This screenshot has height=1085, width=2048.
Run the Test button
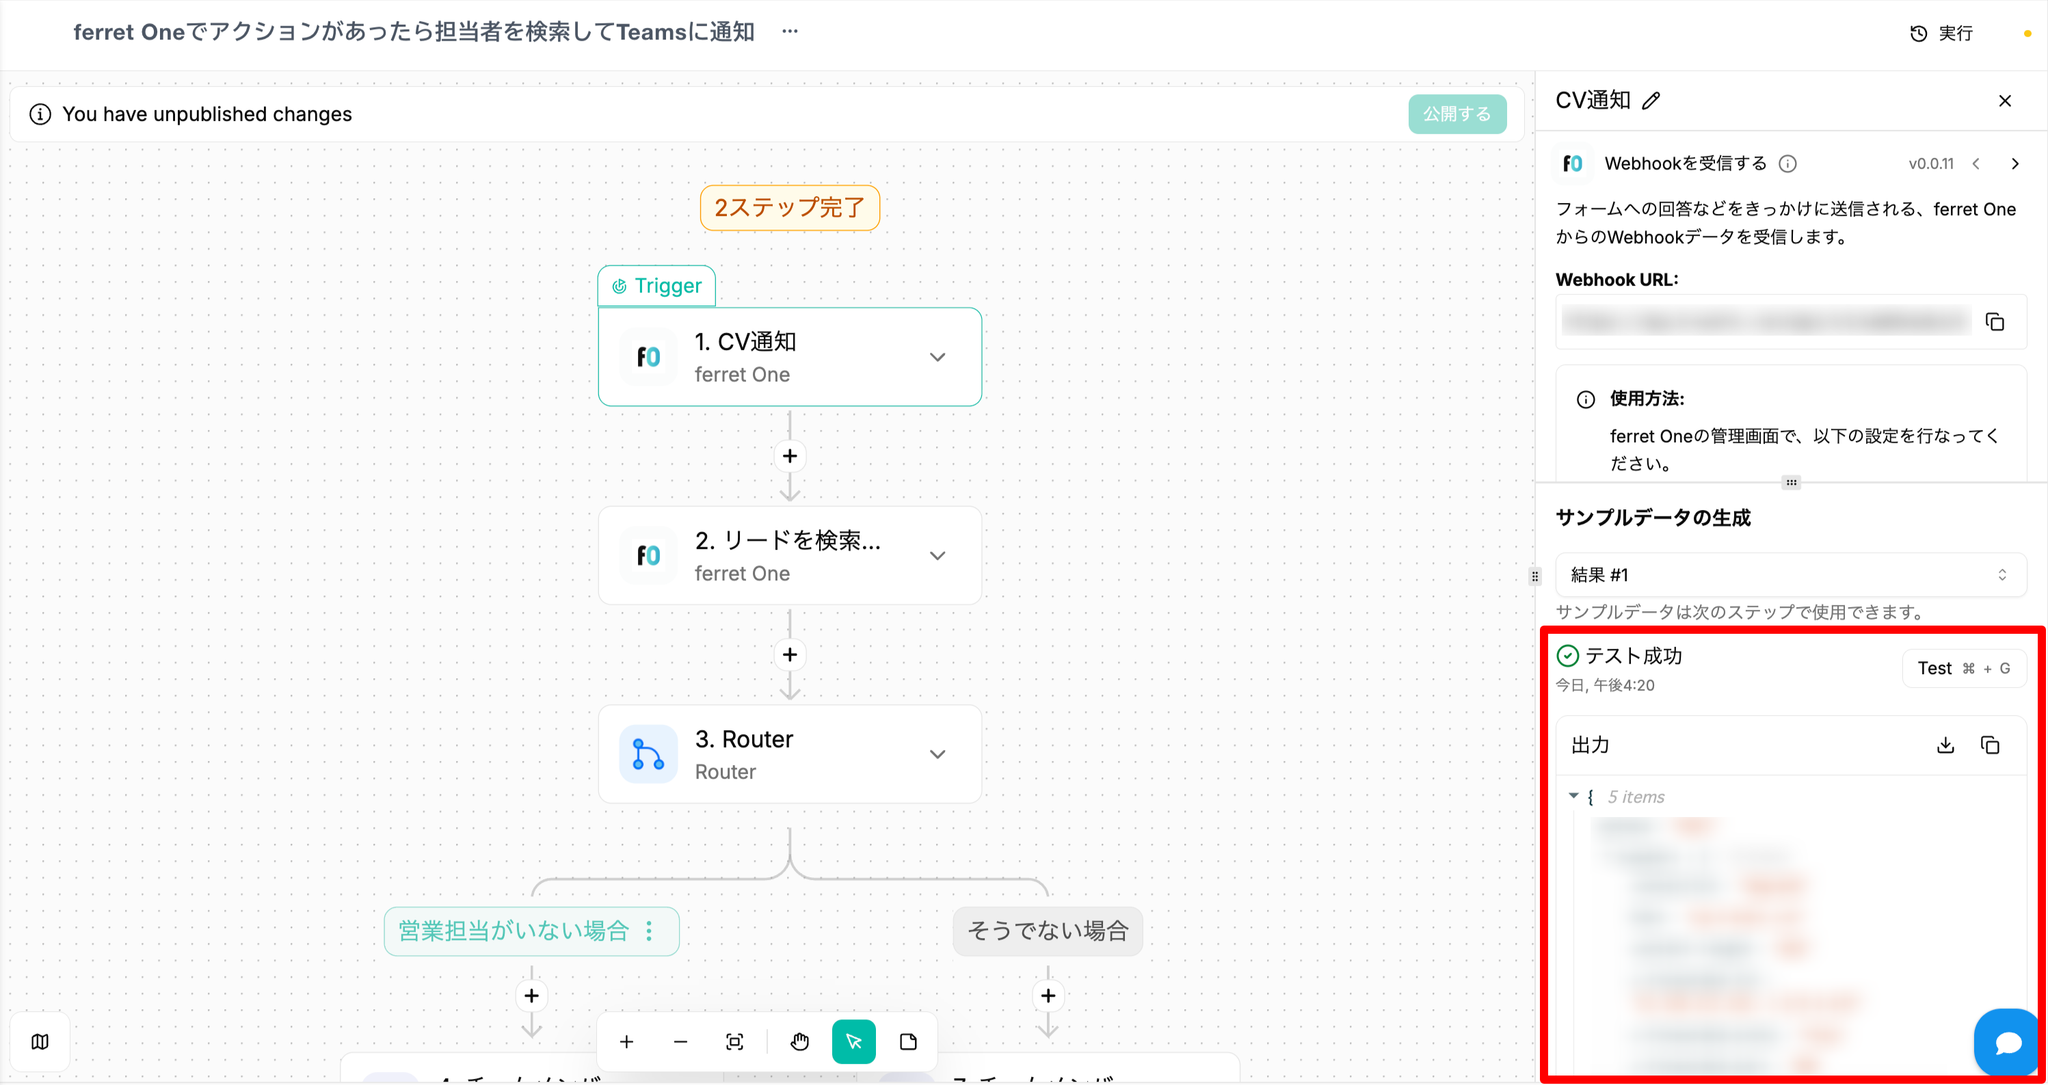1963,668
